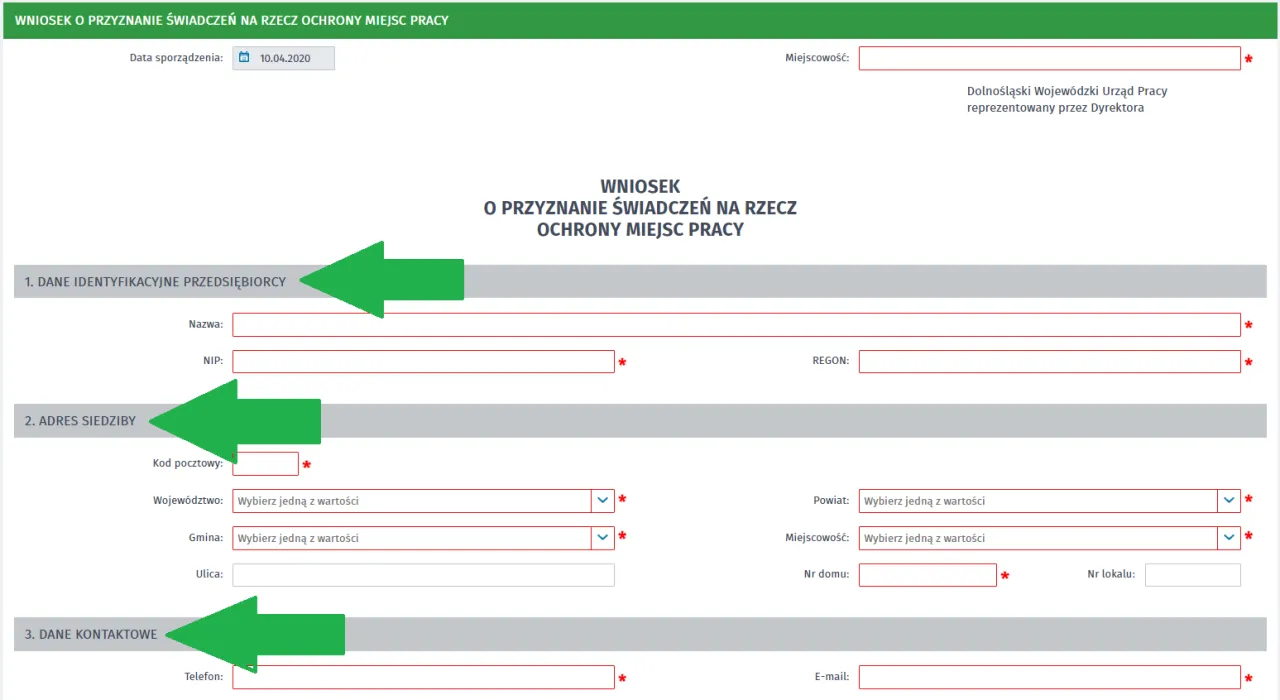Click the centered WNIOSEK heading
This screenshot has height=700, width=1280.
click(x=640, y=208)
